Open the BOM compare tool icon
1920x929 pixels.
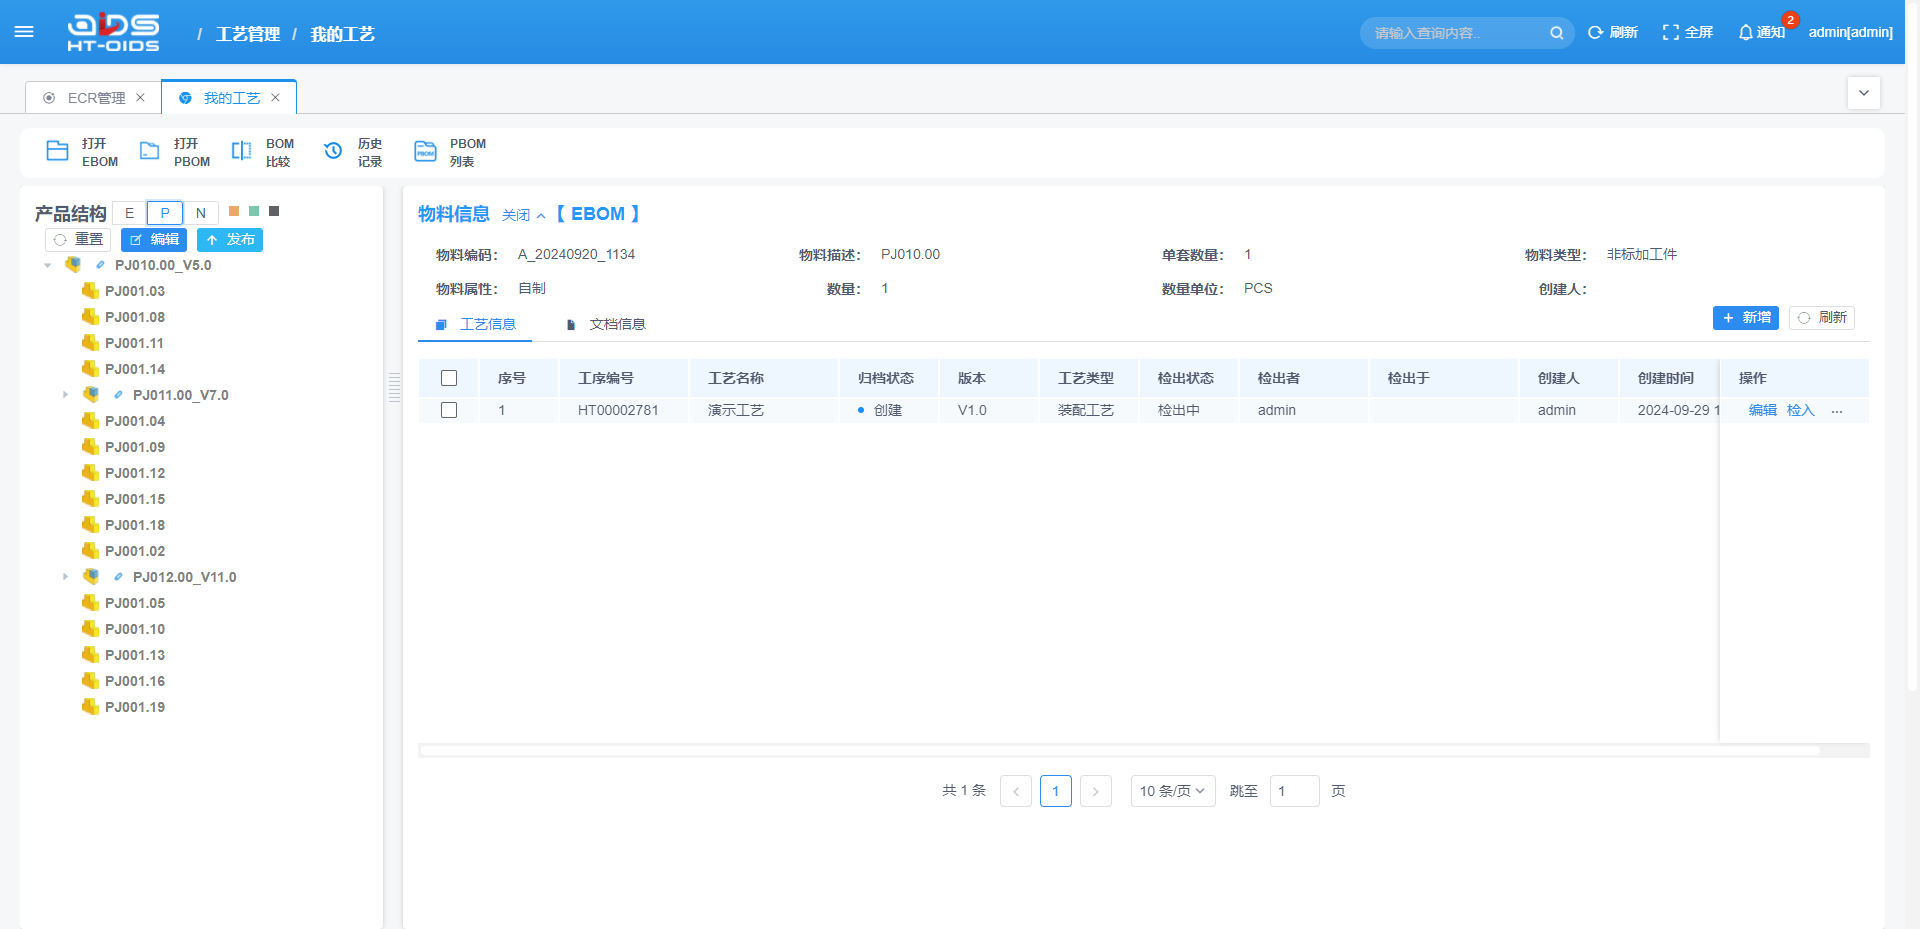pyautogui.click(x=241, y=151)
